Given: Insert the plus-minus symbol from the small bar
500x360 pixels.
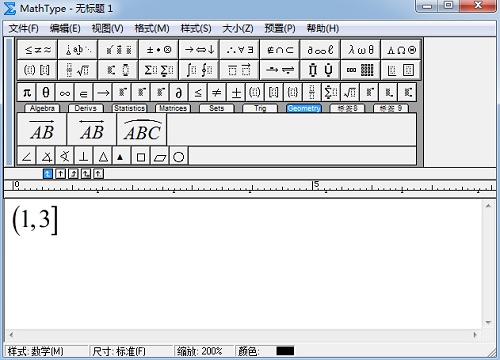Looking at the screenshot, I should 236,92.
